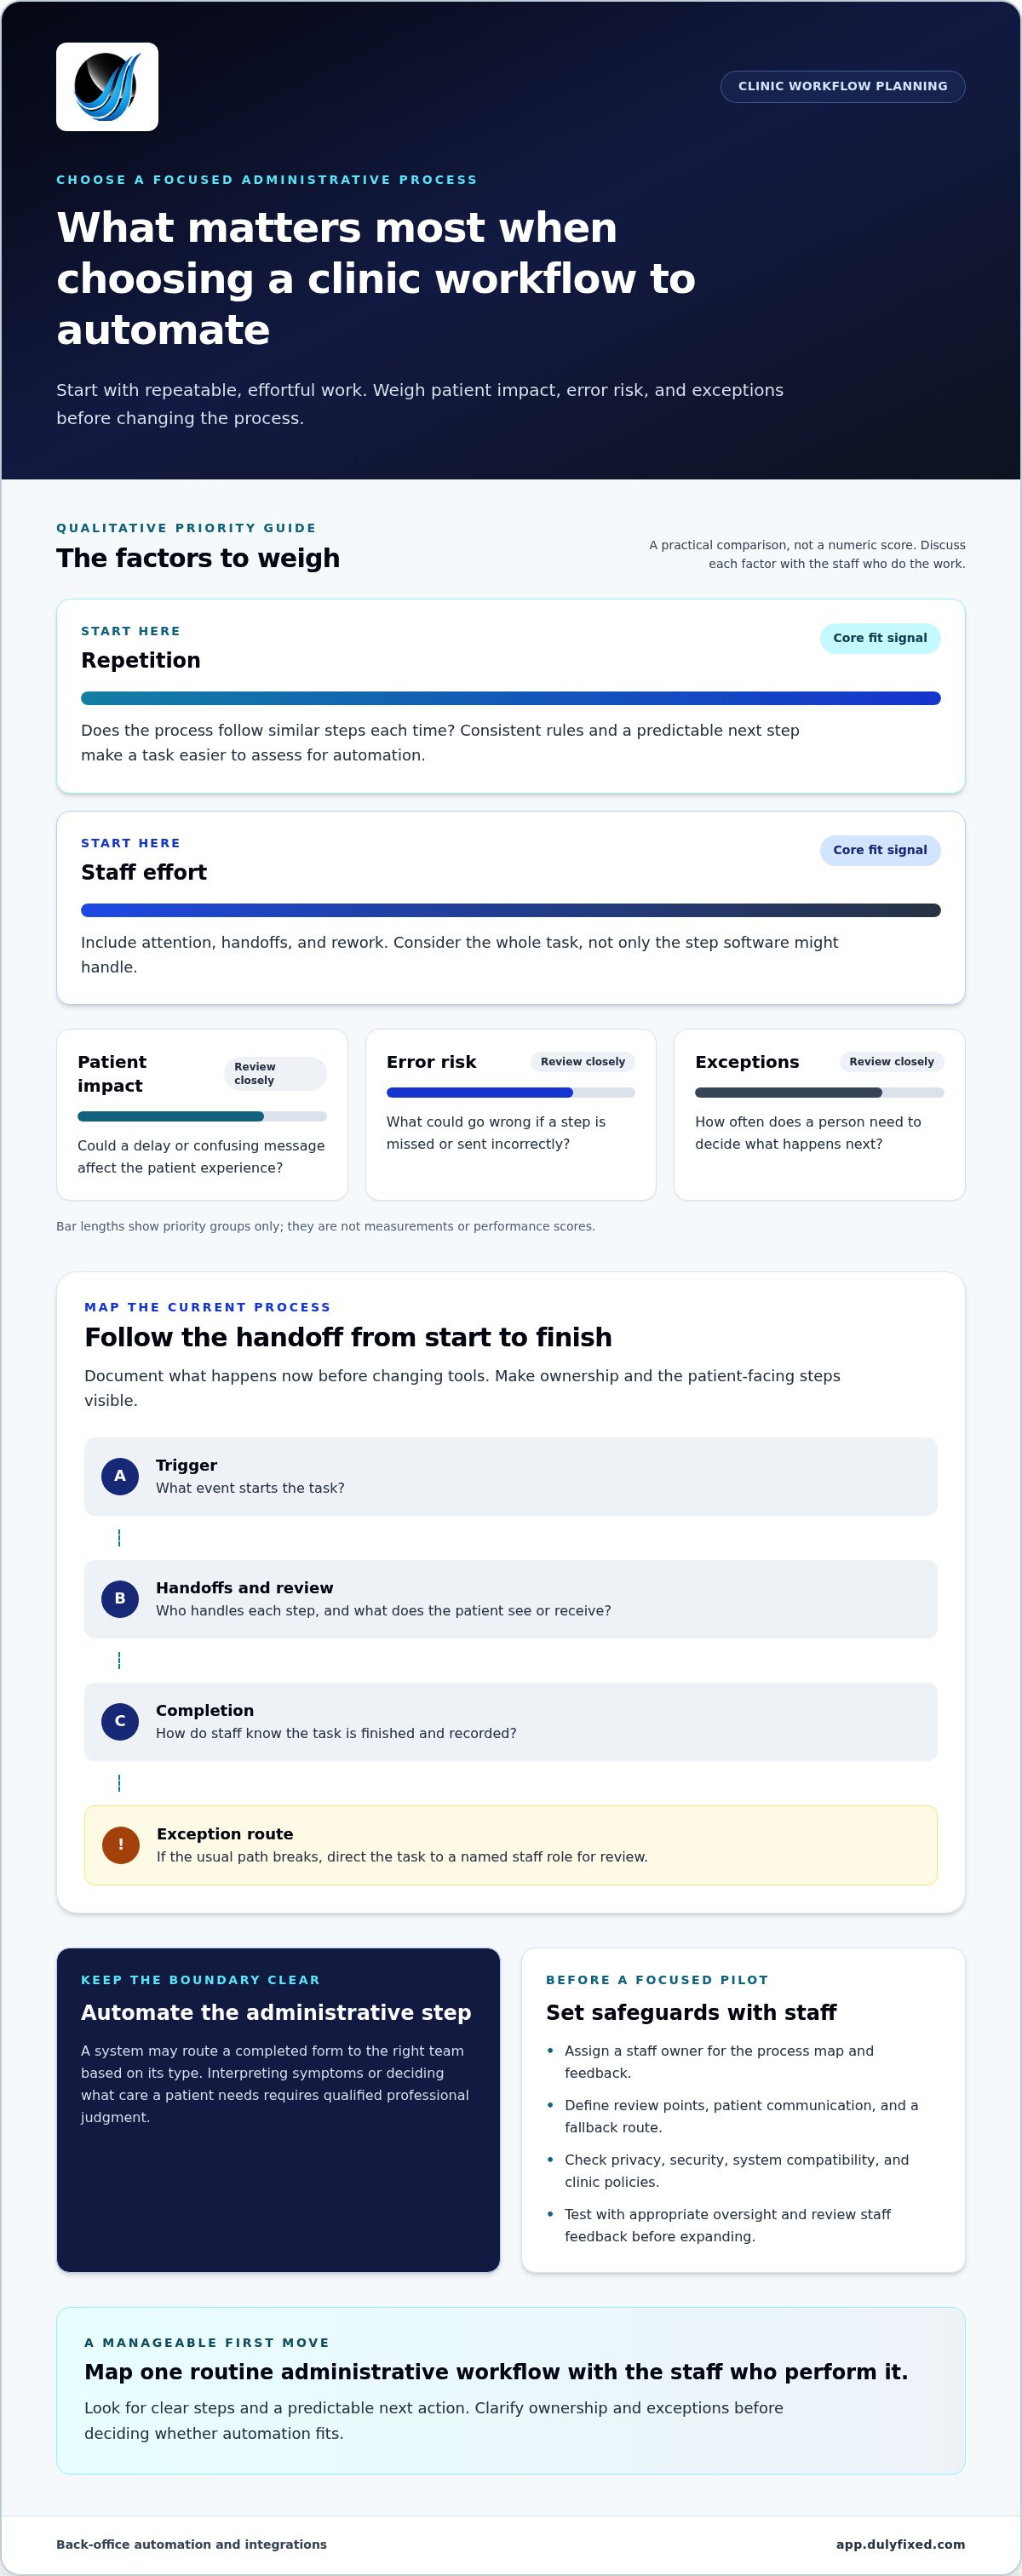1022x2576 pixels.
Task: Click the blue swoosh logo icon
Action: click(107, 87)
